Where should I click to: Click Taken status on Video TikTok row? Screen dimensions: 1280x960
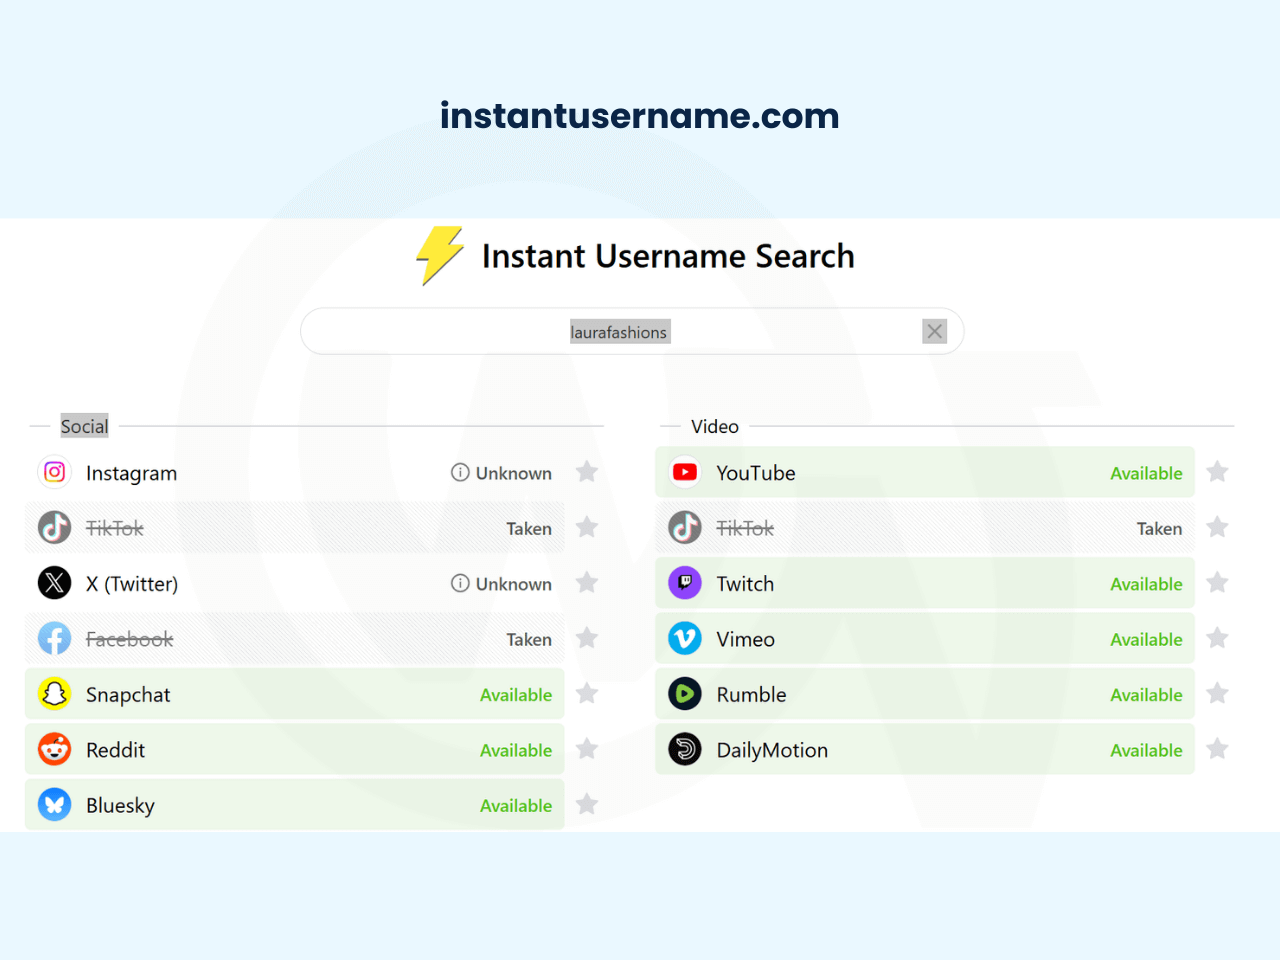1159,528
